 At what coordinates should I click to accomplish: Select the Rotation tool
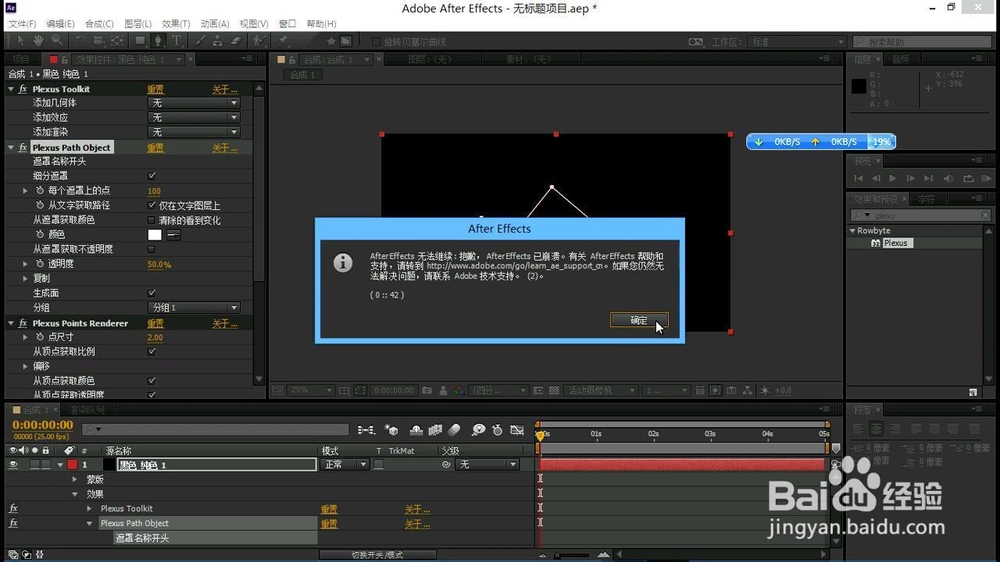point(80,41)
